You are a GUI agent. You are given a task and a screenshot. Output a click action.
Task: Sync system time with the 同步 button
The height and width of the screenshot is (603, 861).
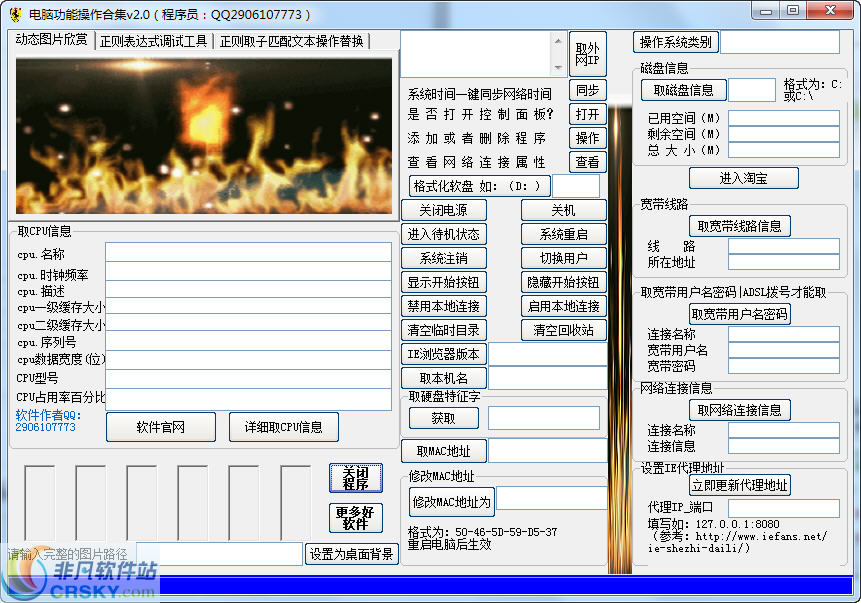(x=587, y=90)
